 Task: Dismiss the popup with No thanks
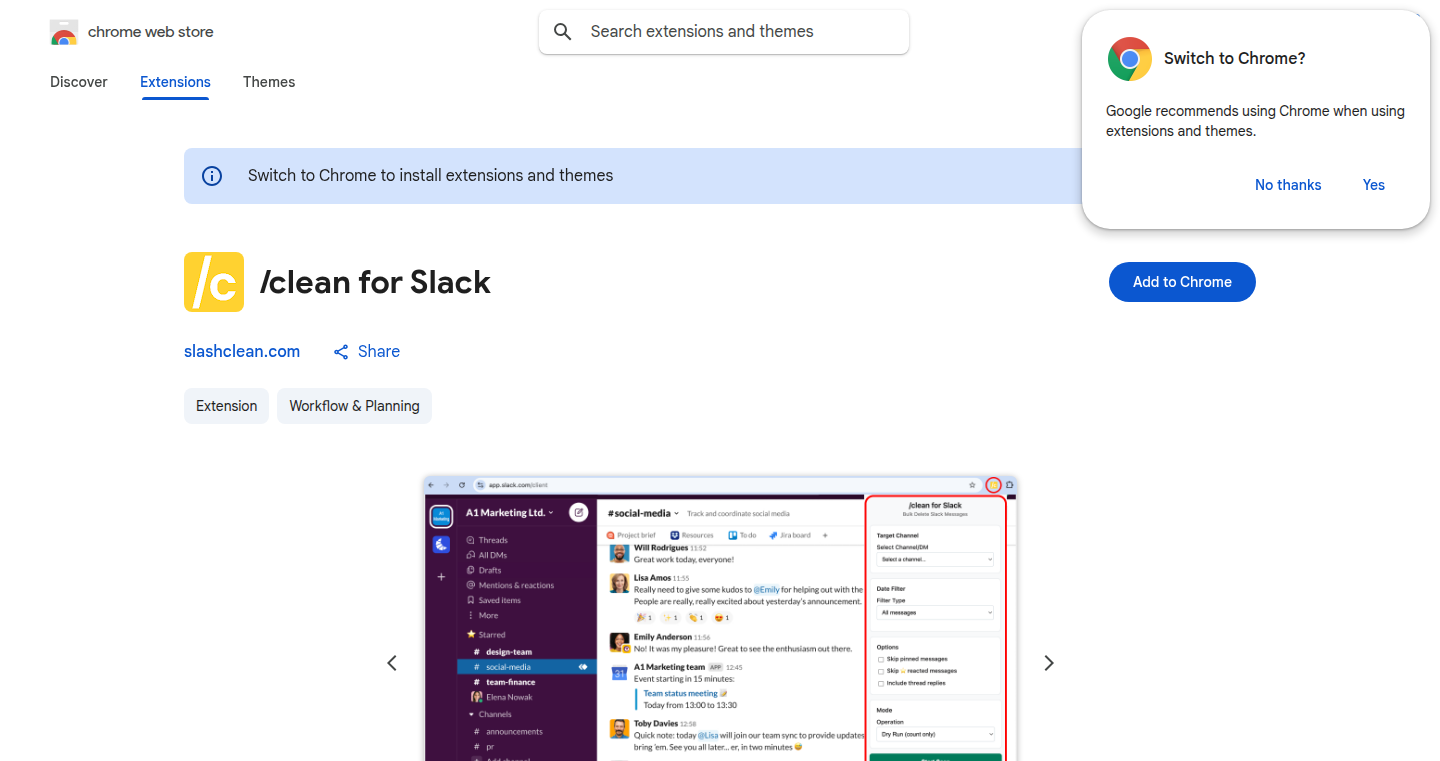point(1288,185)
